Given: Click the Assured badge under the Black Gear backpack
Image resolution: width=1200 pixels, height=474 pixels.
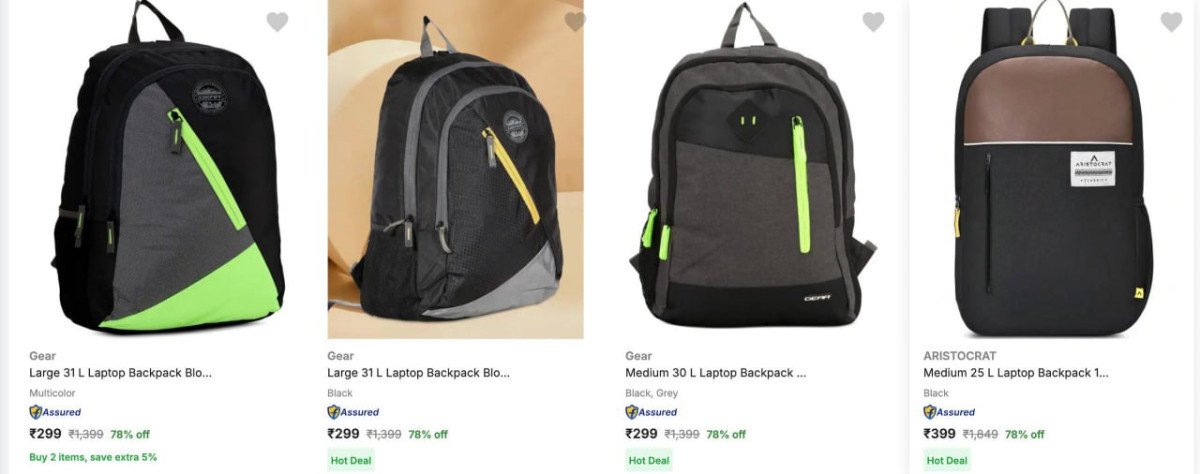Looking at the screenshot, I should pos(353,412).
